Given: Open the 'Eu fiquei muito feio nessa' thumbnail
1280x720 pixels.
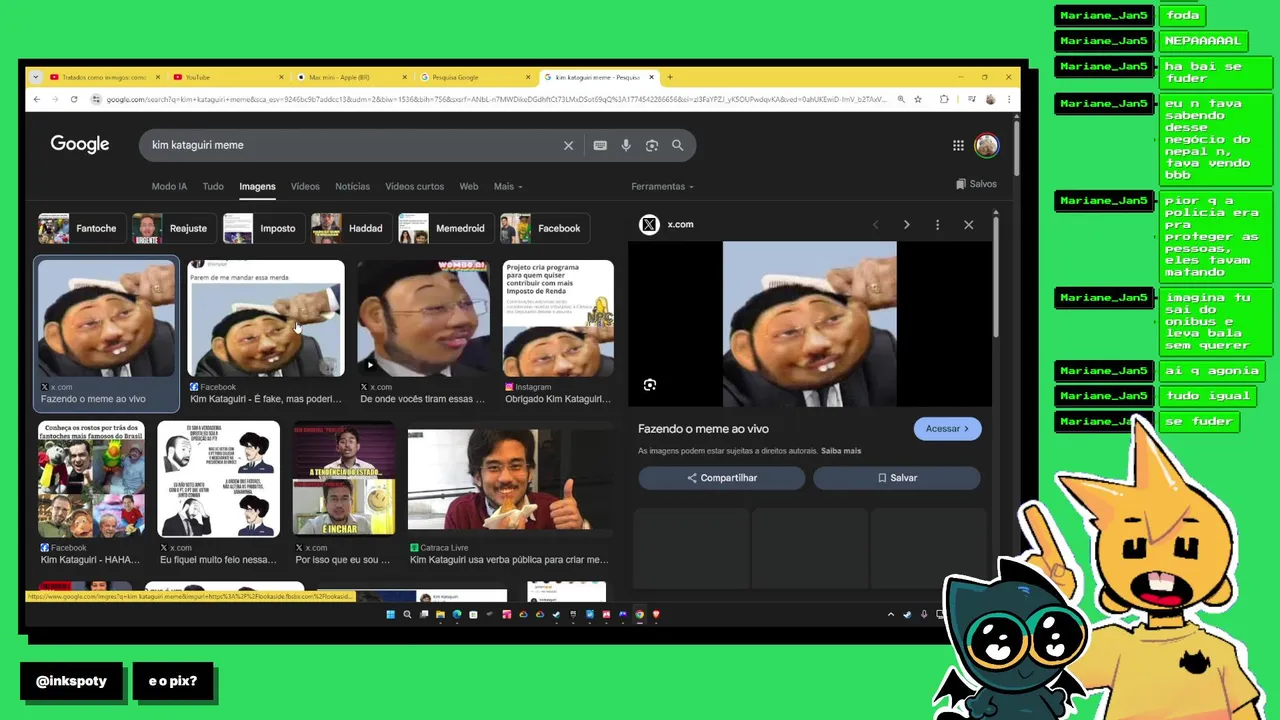Looking at the screenshot, I should (x=219, y=479).
